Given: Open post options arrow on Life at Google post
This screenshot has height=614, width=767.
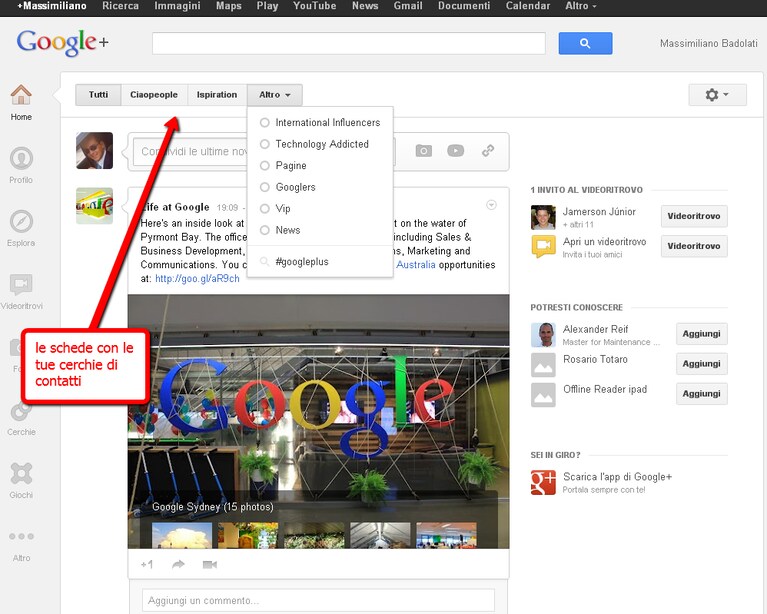Looking at the screenshot, I should click(x=492, y=205).
